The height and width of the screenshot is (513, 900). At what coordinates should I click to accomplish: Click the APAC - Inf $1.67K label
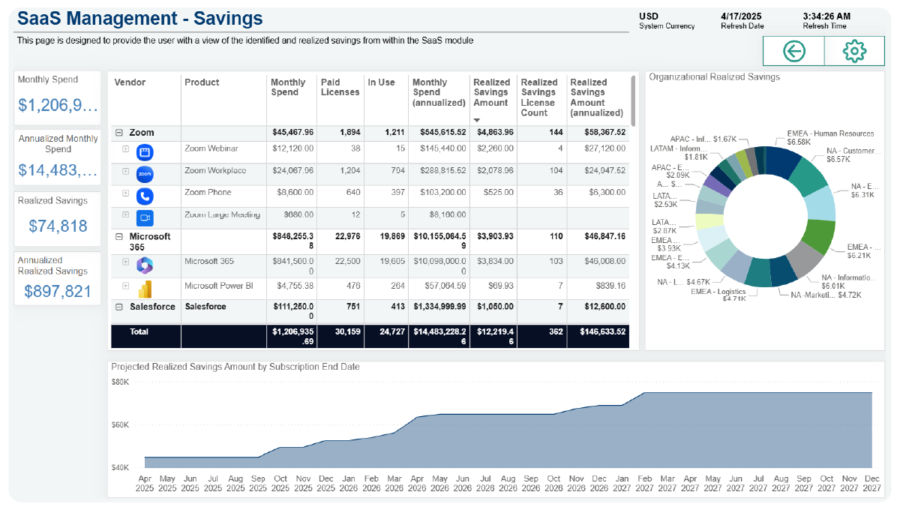tap(703, 139)
